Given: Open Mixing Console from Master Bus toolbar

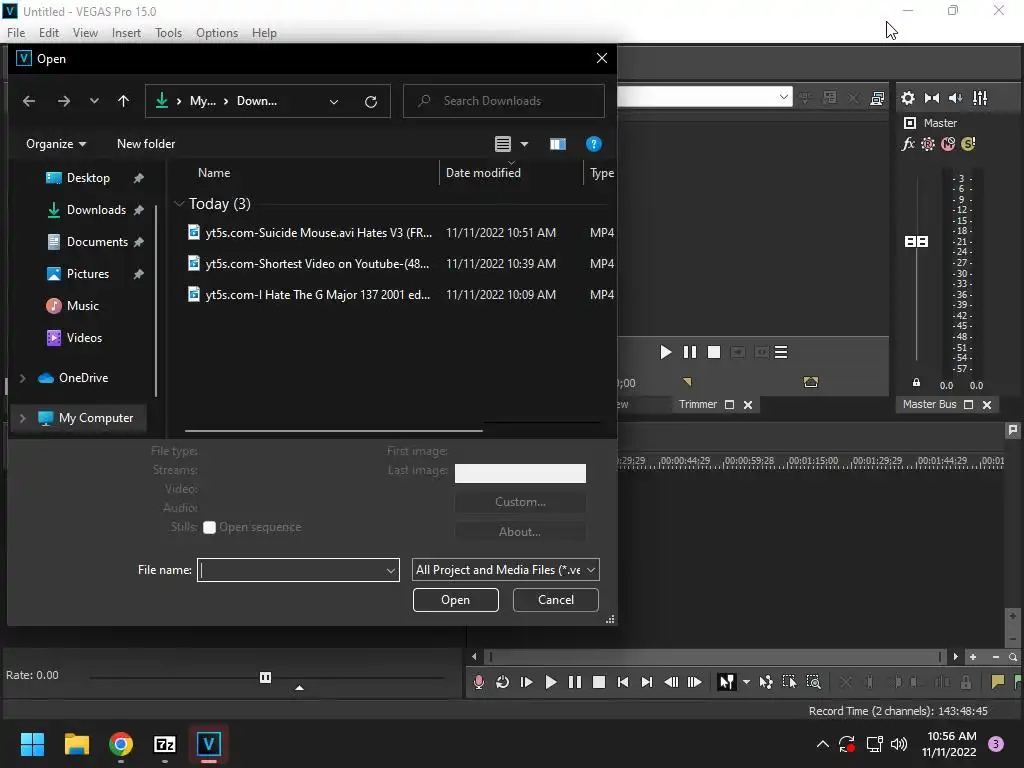Looking at the screenshot, I should [x=980, y=98].
